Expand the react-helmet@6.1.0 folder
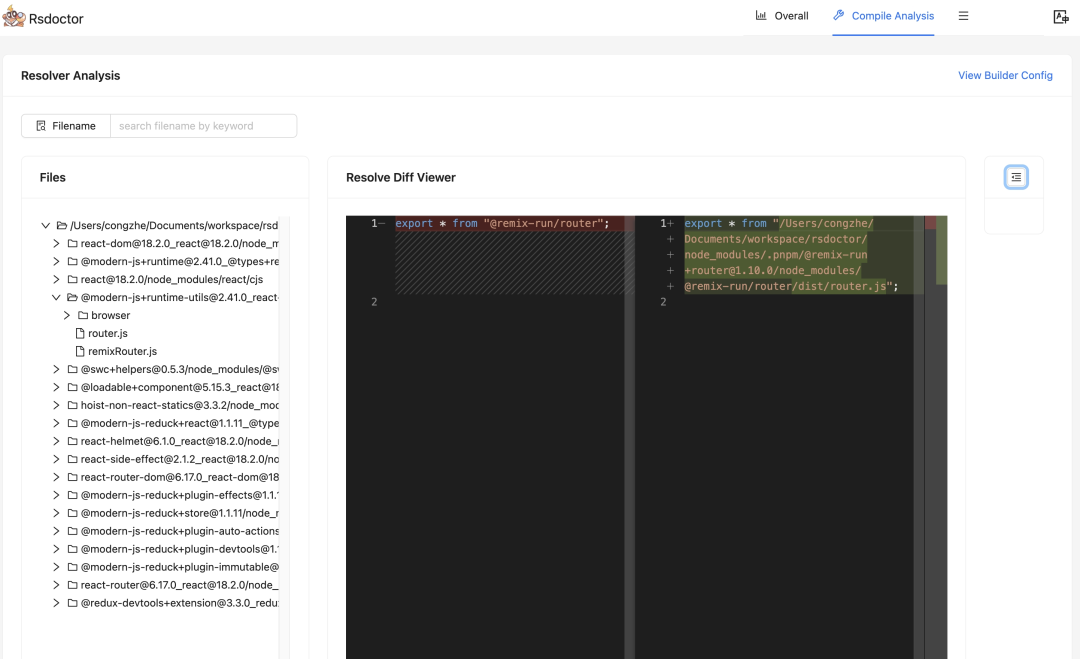 [x=57, y=441]
